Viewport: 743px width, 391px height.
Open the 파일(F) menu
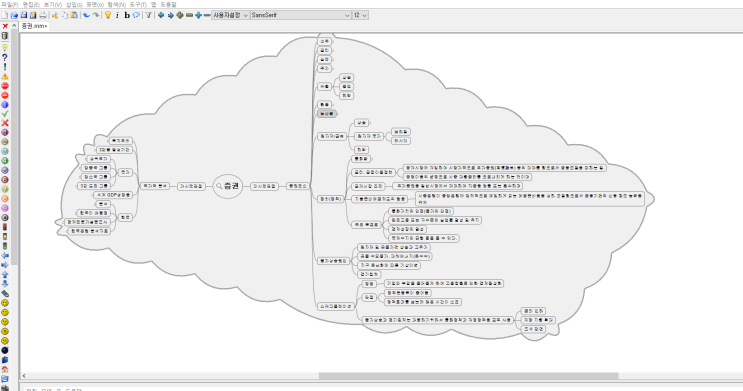tap(9, 4)
